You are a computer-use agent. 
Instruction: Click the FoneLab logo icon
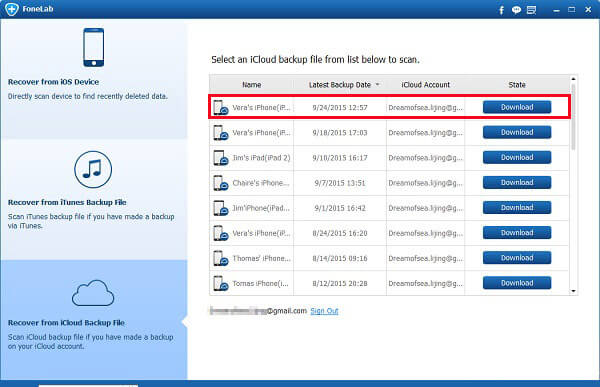click(x=12, y=9)
